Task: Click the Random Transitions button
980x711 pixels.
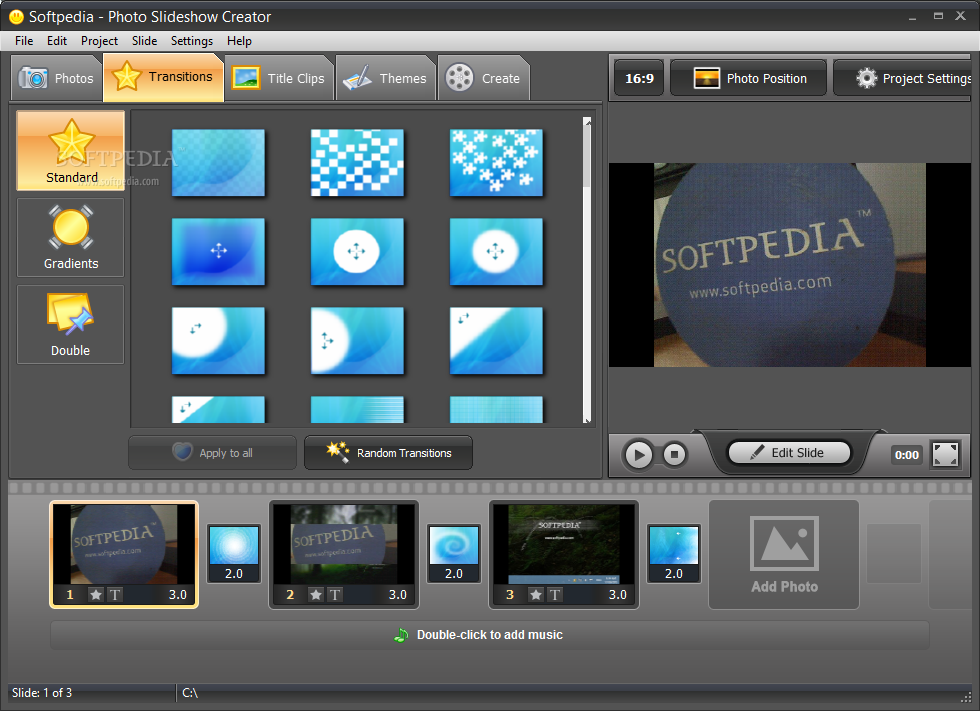Action: coord(388,452)
